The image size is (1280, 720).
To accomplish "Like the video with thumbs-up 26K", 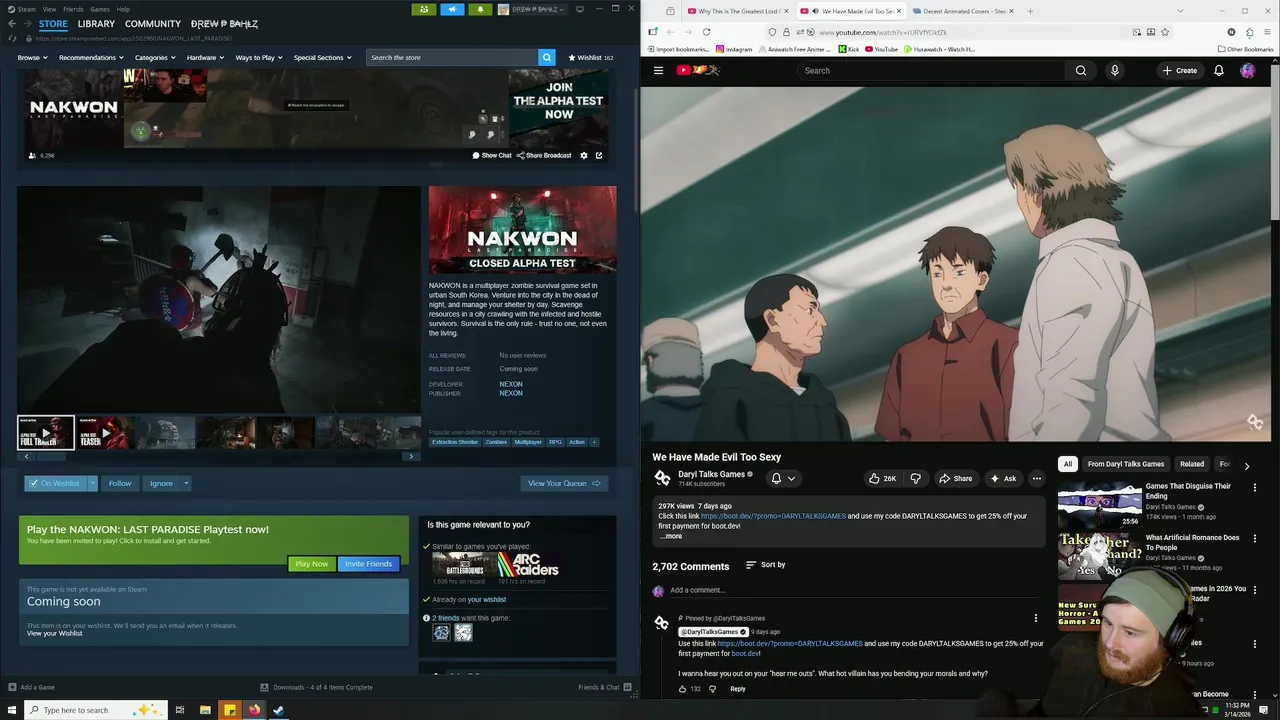I will click(x=882, y=478).
